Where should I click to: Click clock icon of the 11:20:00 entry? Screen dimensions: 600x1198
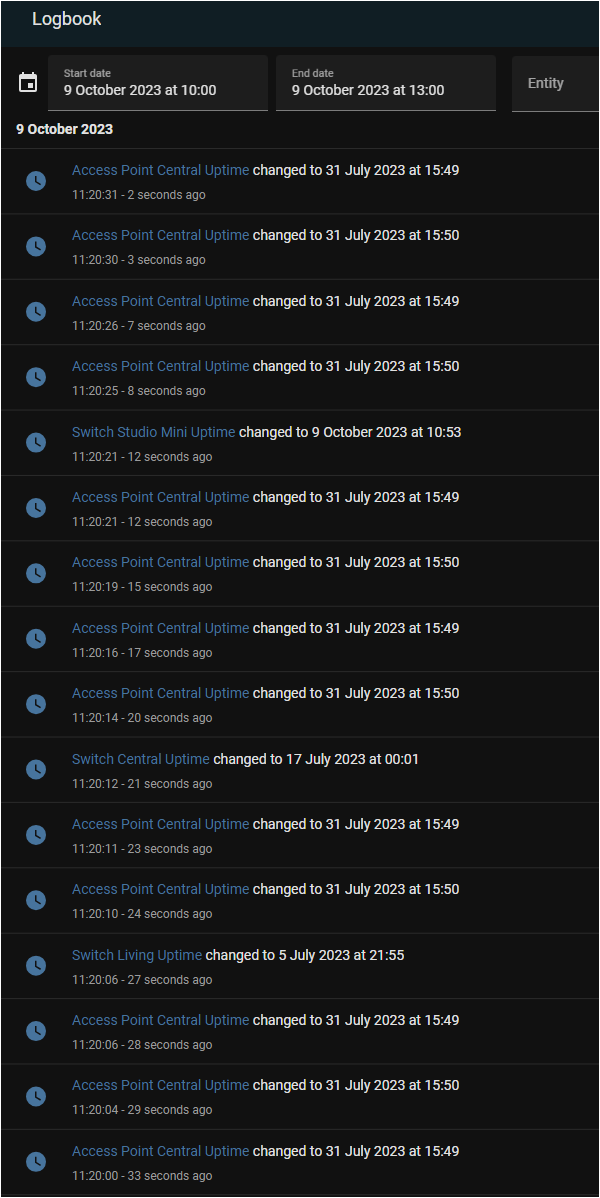coord(36,1162)
